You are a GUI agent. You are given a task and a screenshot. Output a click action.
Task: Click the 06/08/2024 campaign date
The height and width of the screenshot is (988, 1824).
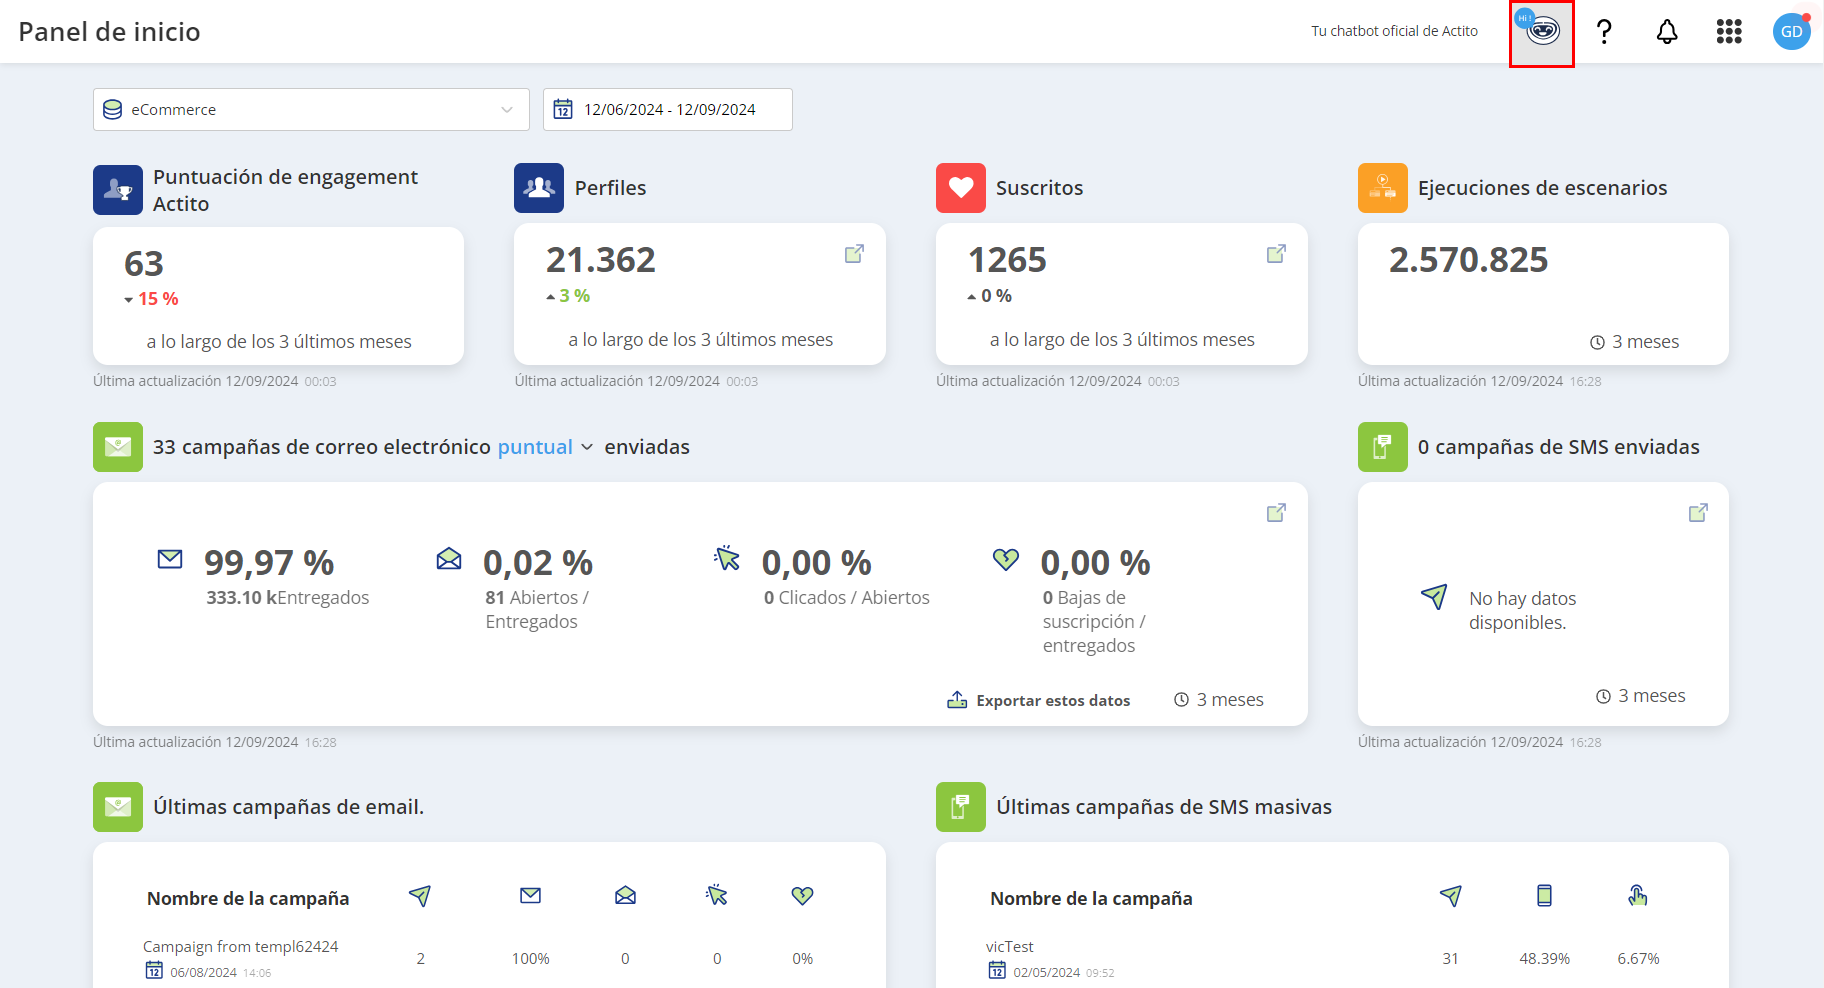[203, 973]
